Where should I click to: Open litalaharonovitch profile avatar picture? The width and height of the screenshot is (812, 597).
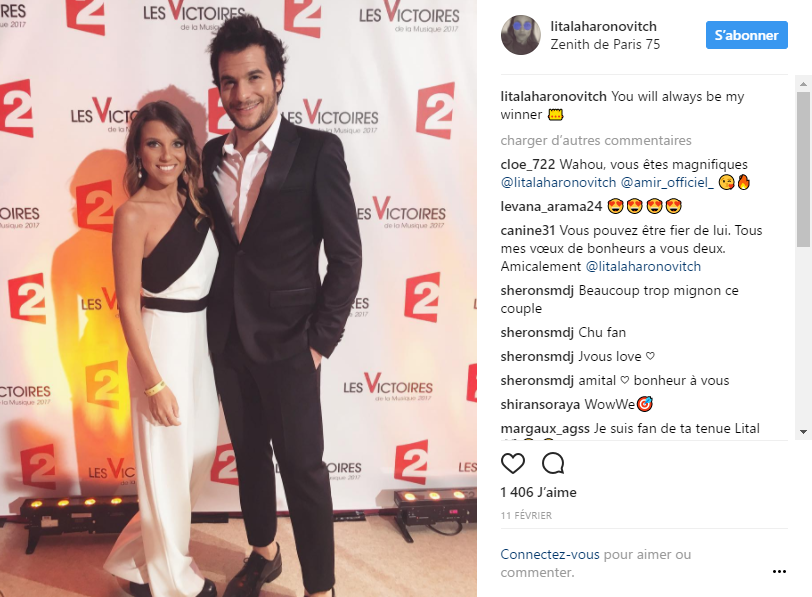click(520, 35)
